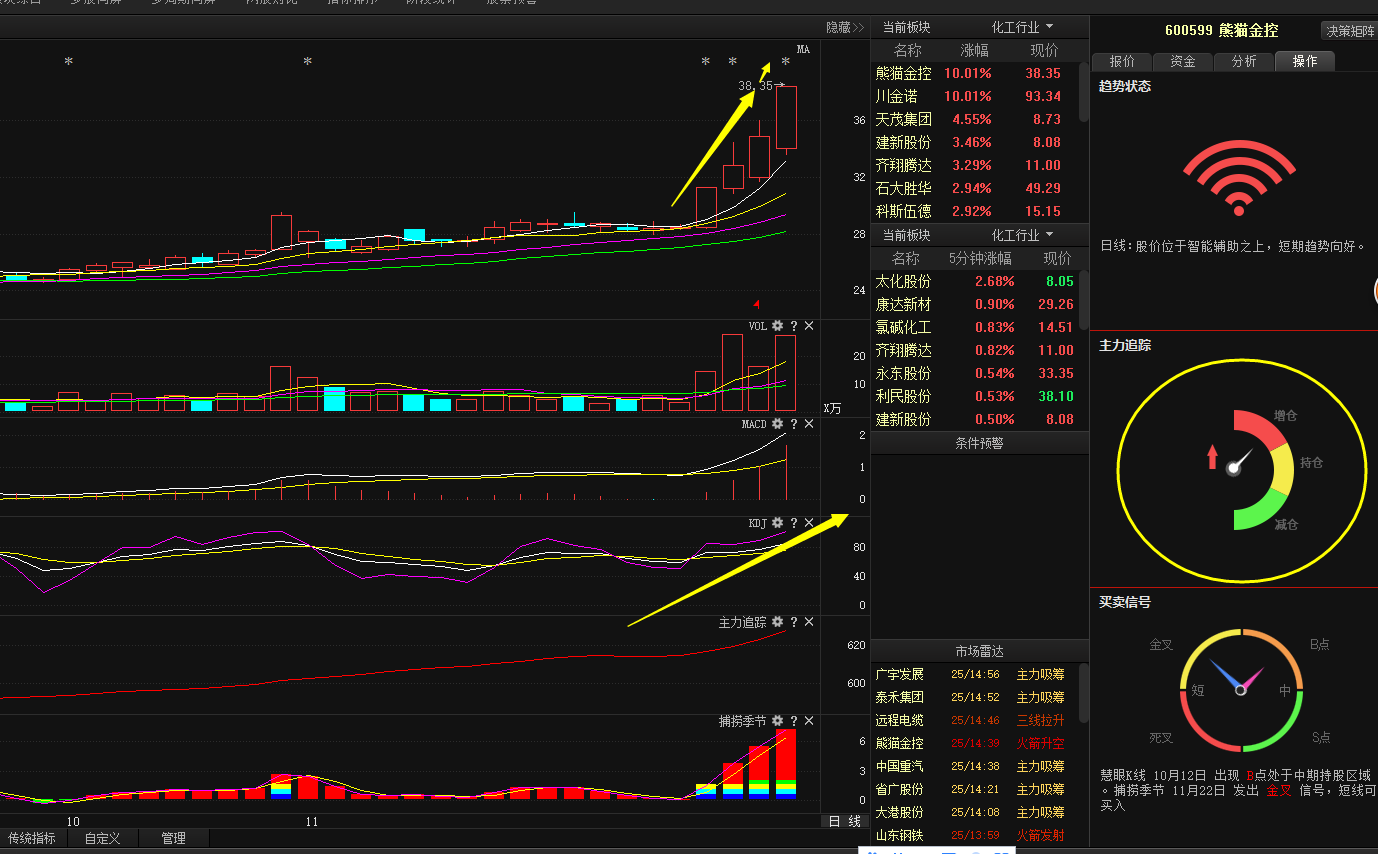Open MACD indicator settings gear
The image size is (1378, 854).
[x=778, y=424]
